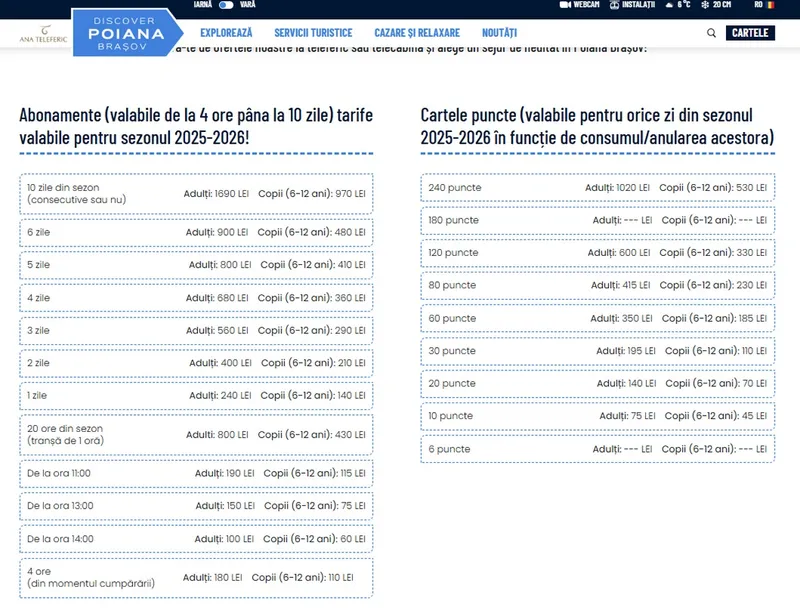Viewport: 800px width, 616px height.
Task: Toggle the Iarnă/Vară season switch
Action: 226,5
